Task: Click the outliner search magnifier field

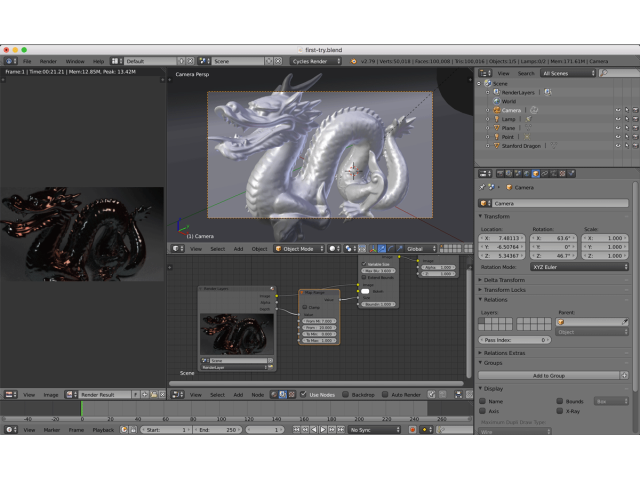Action: [619, 73]
